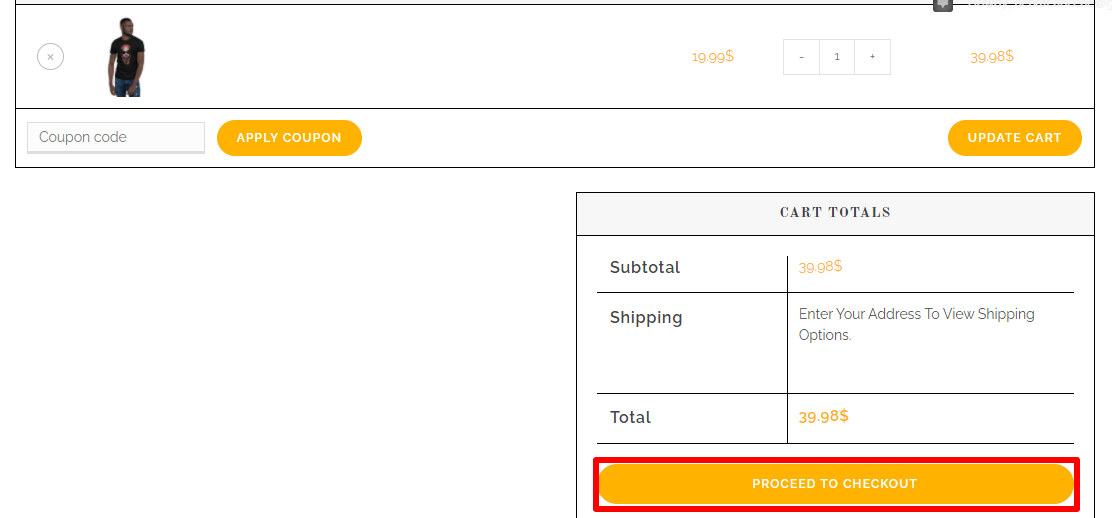
Task: Click the bold 39.98$ Total amount
Action: 823,416
